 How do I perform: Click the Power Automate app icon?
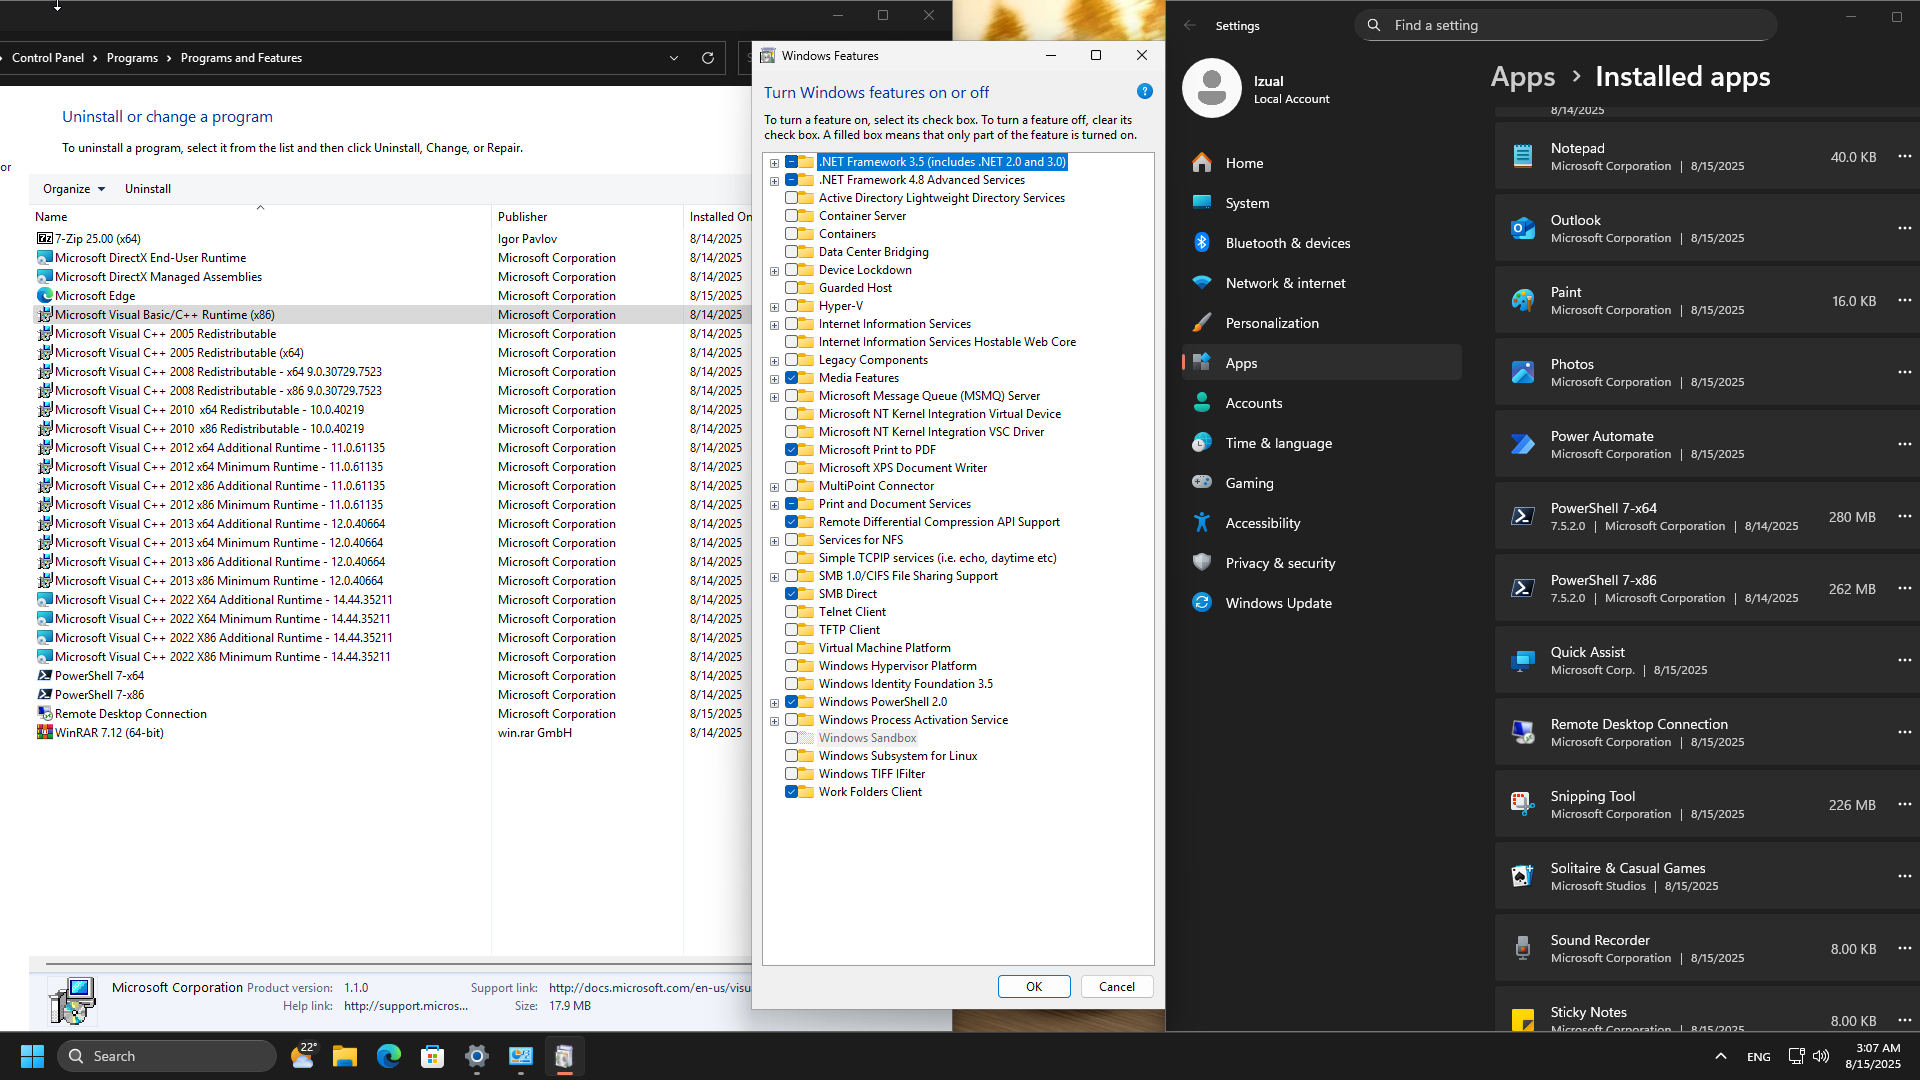point(1522,444)
